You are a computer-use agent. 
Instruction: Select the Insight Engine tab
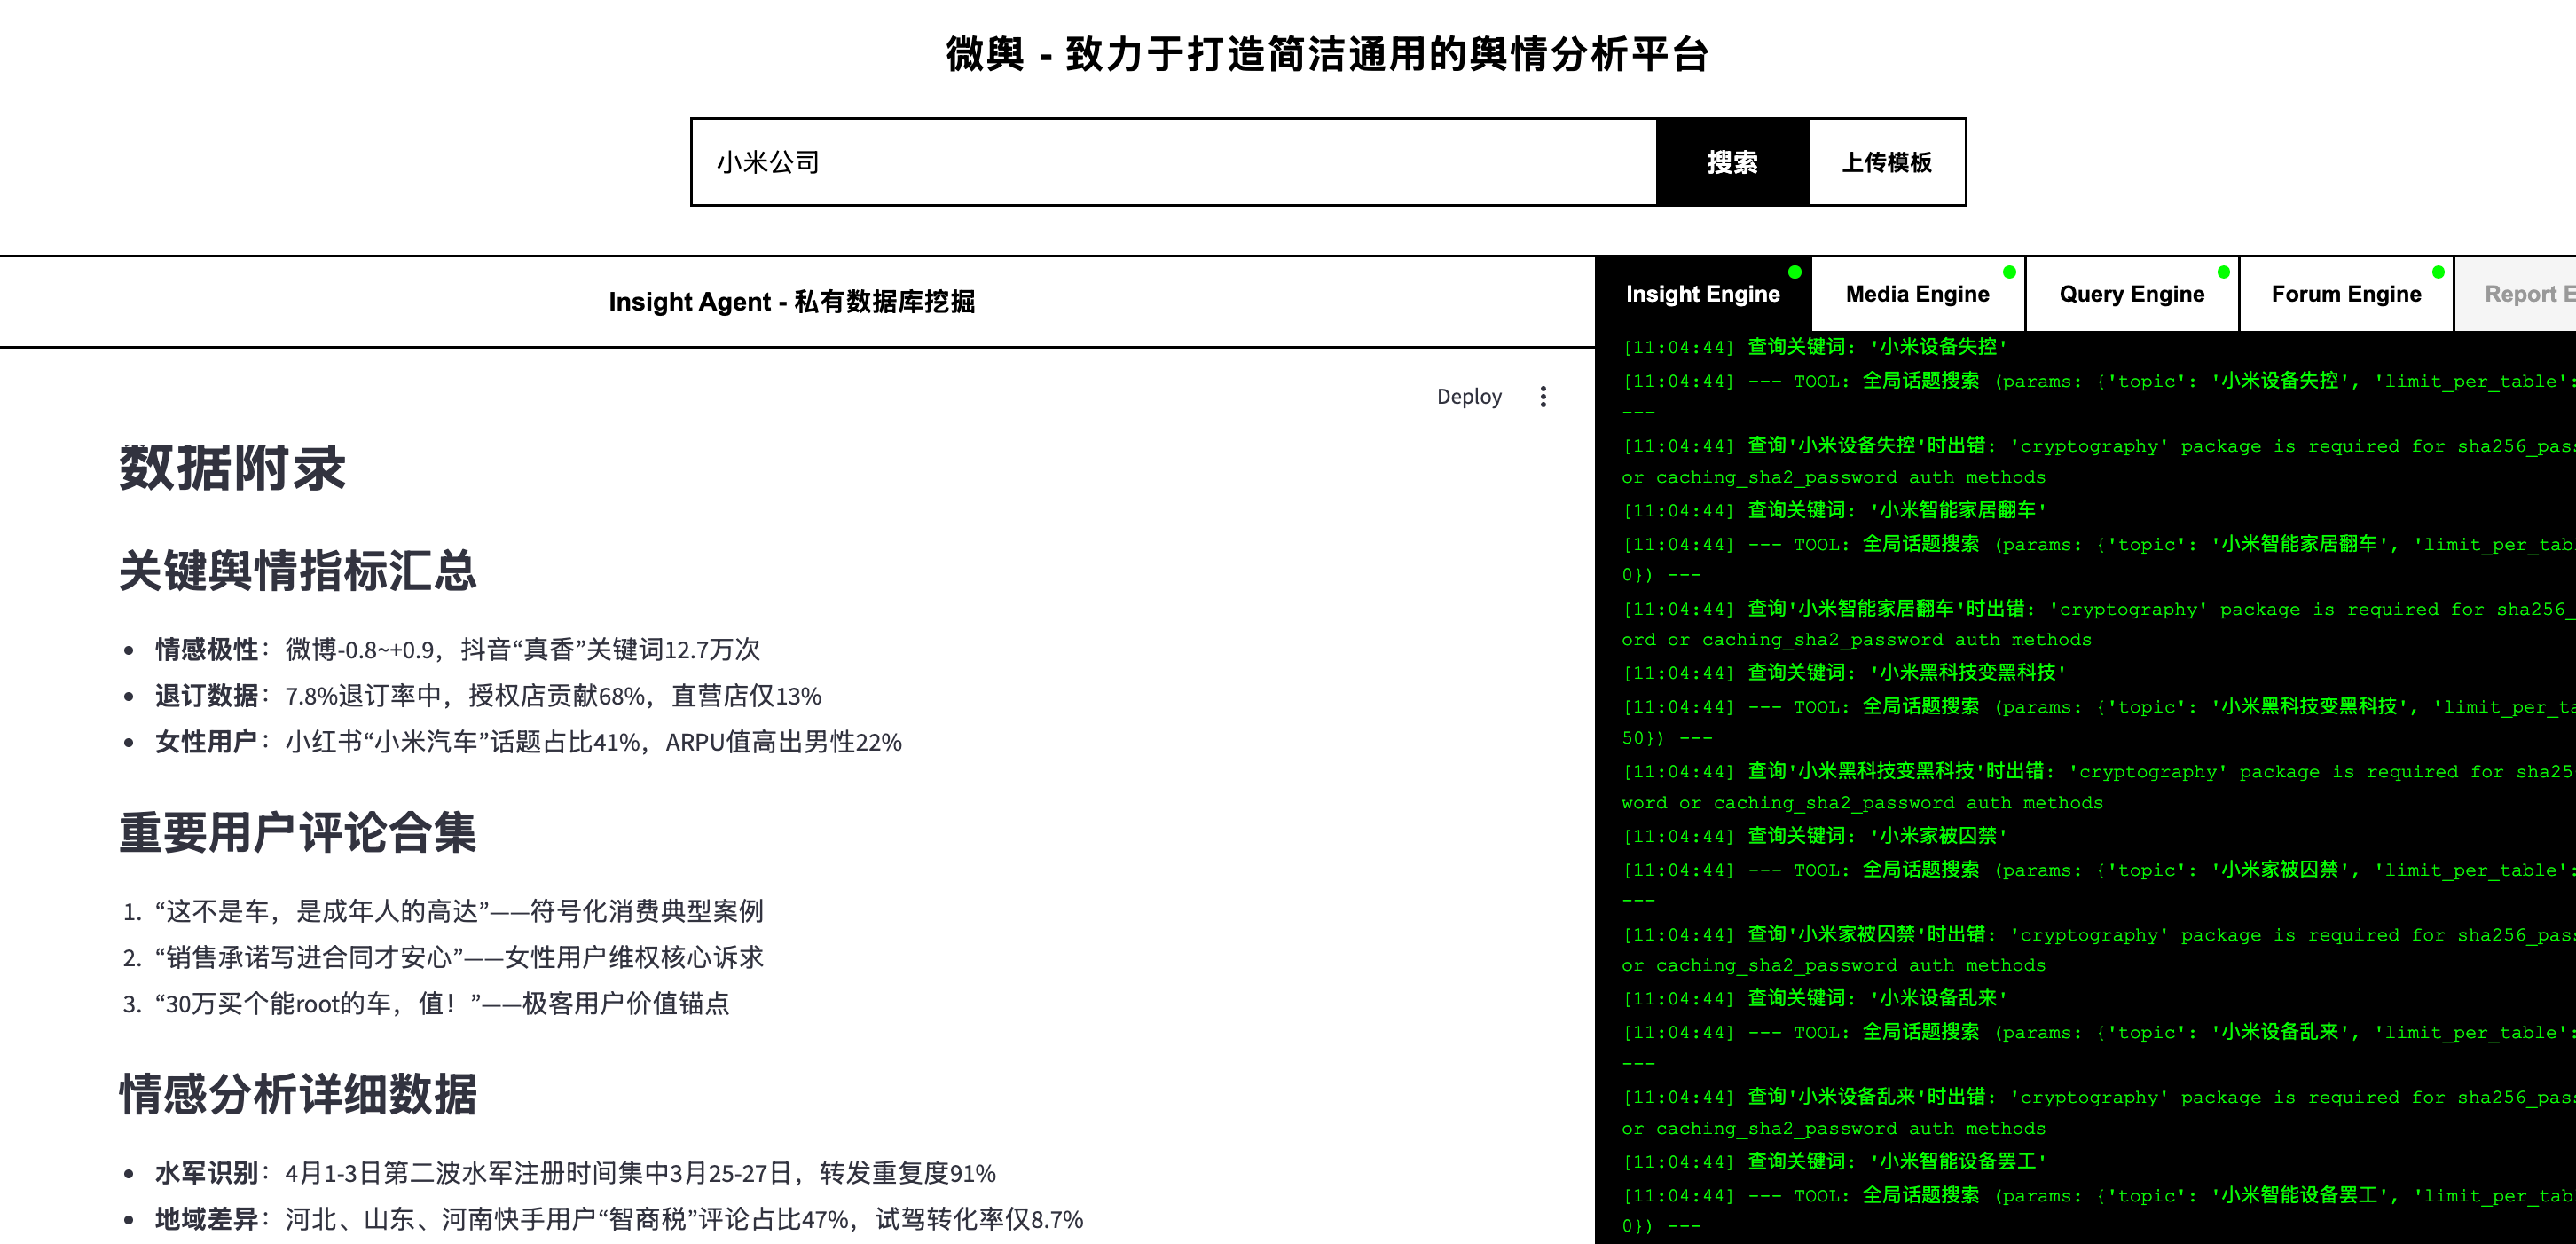click(1703, 294)
